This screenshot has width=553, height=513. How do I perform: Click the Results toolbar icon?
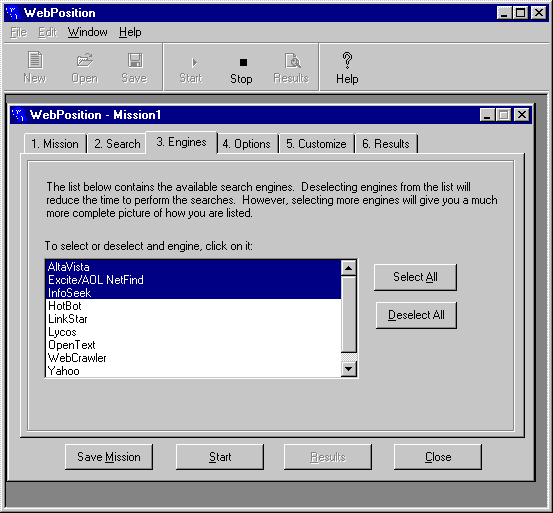292,60
